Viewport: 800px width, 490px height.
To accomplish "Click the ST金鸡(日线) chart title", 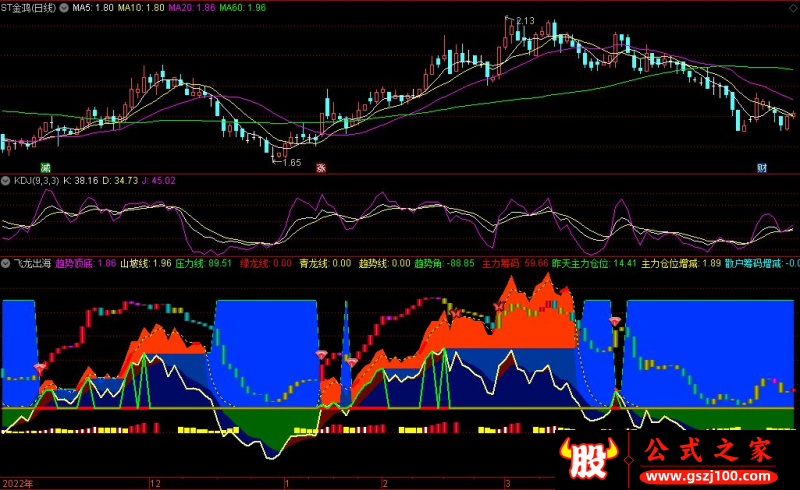I will coord(29,8).
